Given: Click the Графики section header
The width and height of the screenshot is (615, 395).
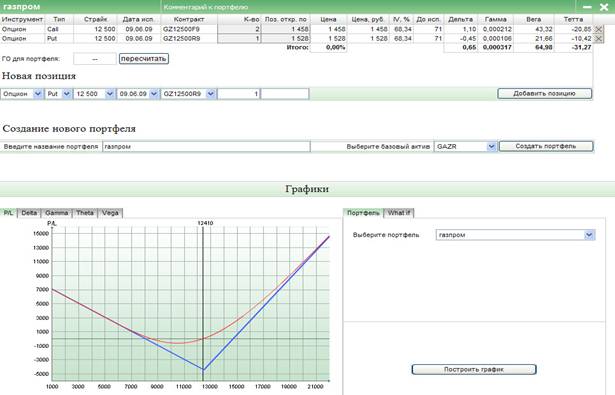Looking at the screenshot, I should pos(307,189).
